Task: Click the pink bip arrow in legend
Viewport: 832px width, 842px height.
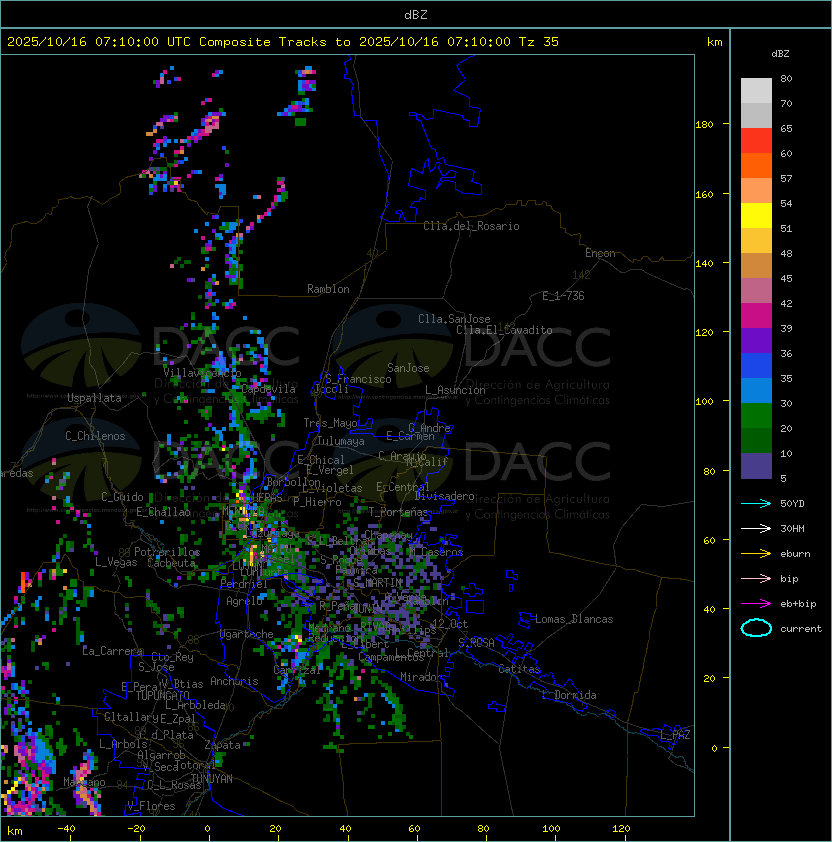Action: pyautogui.click(x=756, y=578)
